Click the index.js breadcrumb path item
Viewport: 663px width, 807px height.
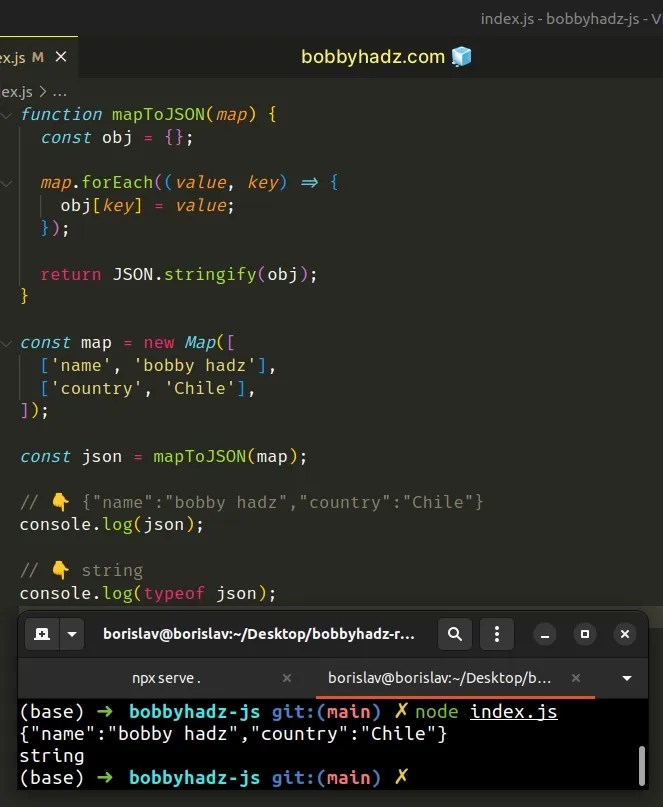[16, 92]
